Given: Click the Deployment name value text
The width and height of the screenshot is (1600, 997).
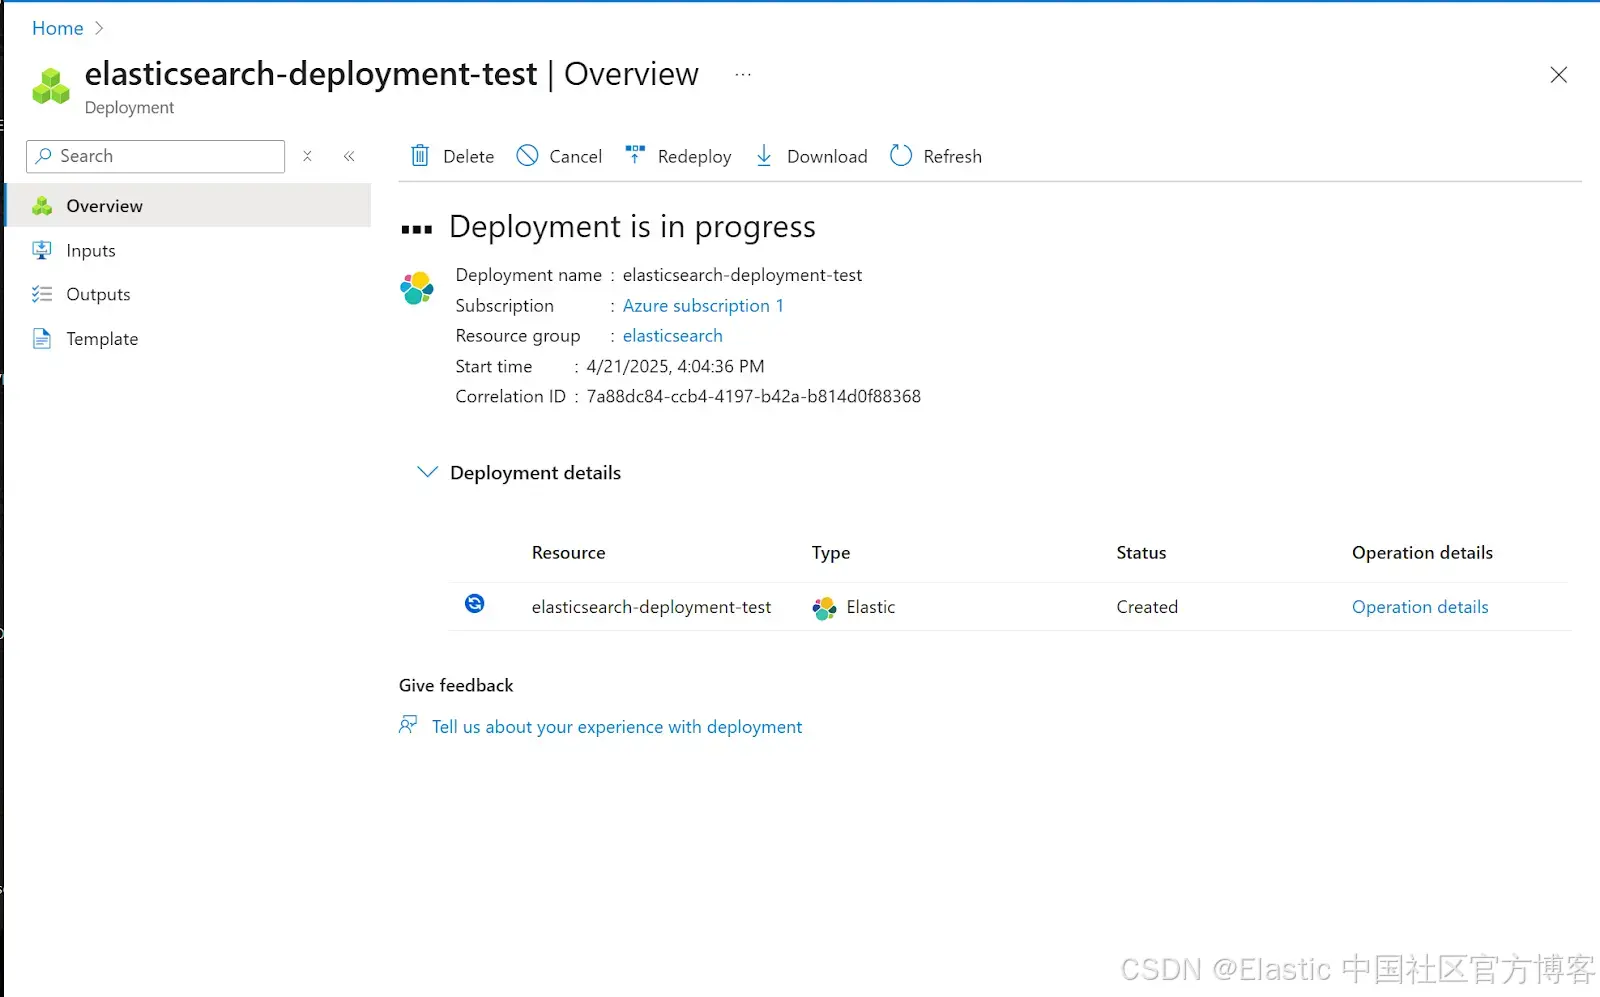Looking at the screenshot, I should click(742, 275).
